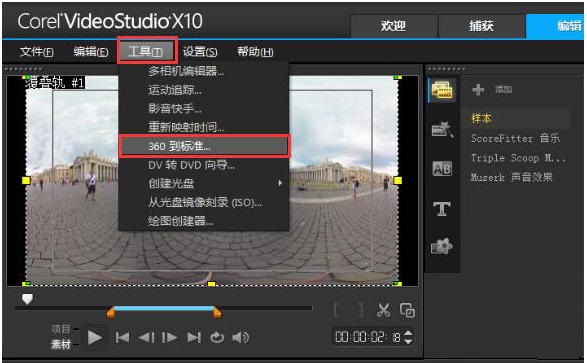
Task: Click the scissors split clip icon
Action: click(x=384, y=310)
